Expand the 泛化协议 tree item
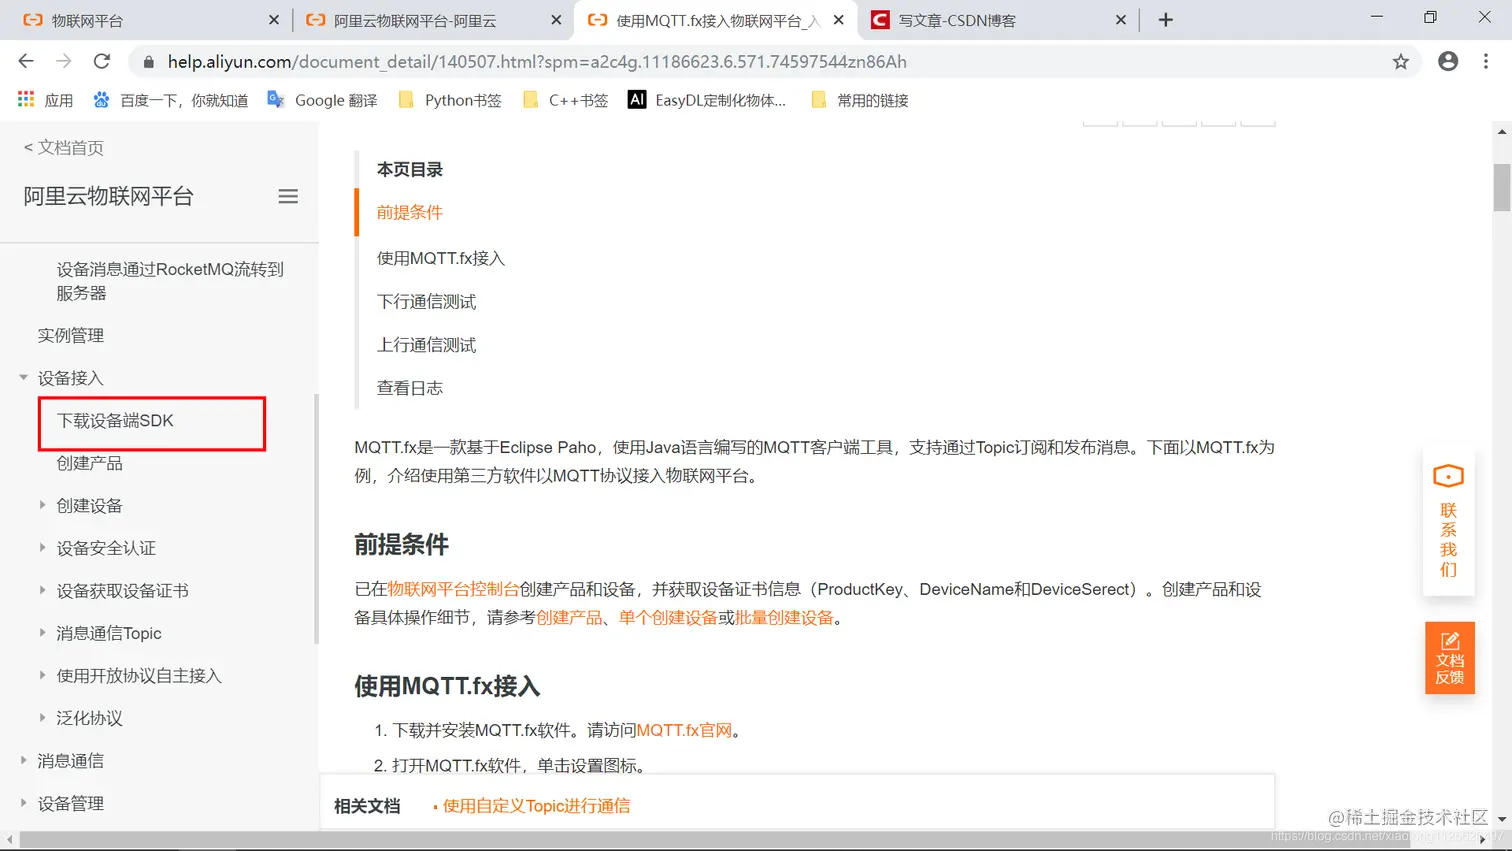 point(42,718)
